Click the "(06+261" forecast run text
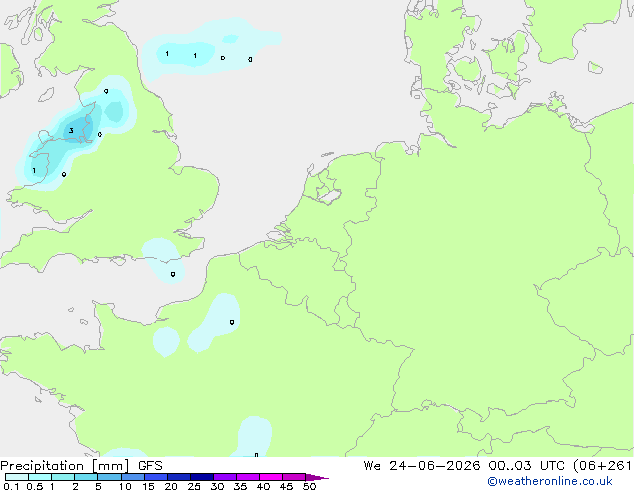Screen dimensions: 634x490 602,466
